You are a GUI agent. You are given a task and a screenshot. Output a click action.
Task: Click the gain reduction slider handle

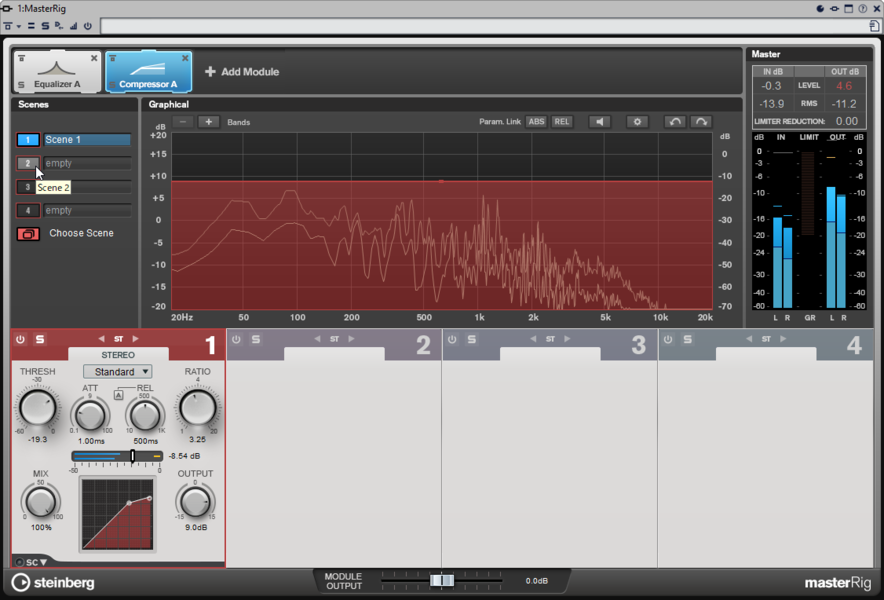[x=132, y=456]
